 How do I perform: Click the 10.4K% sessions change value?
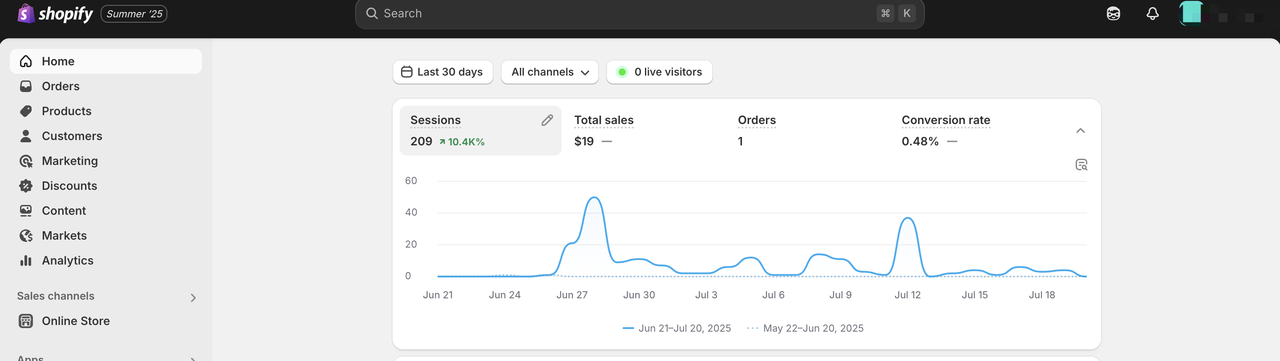point(461,142)
